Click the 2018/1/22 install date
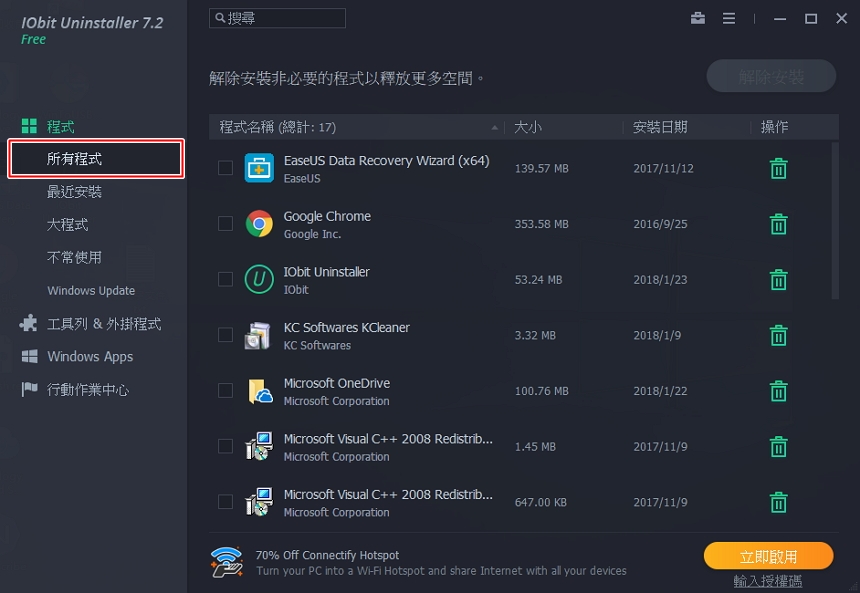The height and width of the screenshot is (593, 860). tap(660, 391)
